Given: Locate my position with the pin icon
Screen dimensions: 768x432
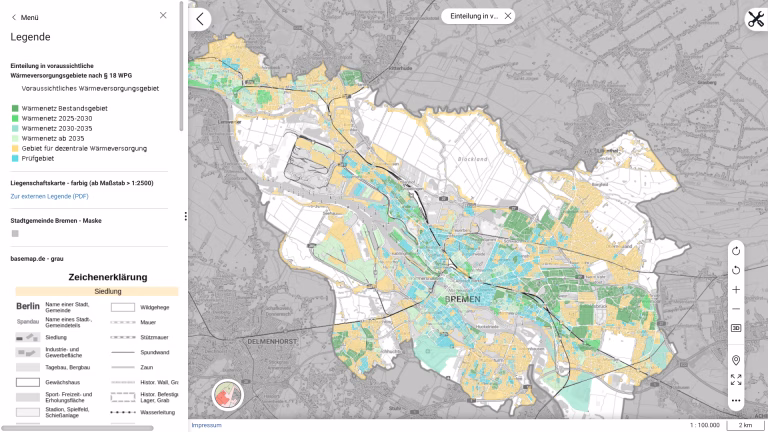Looking at the screenshot, I should pyautogui.click(x=736, y=359).
